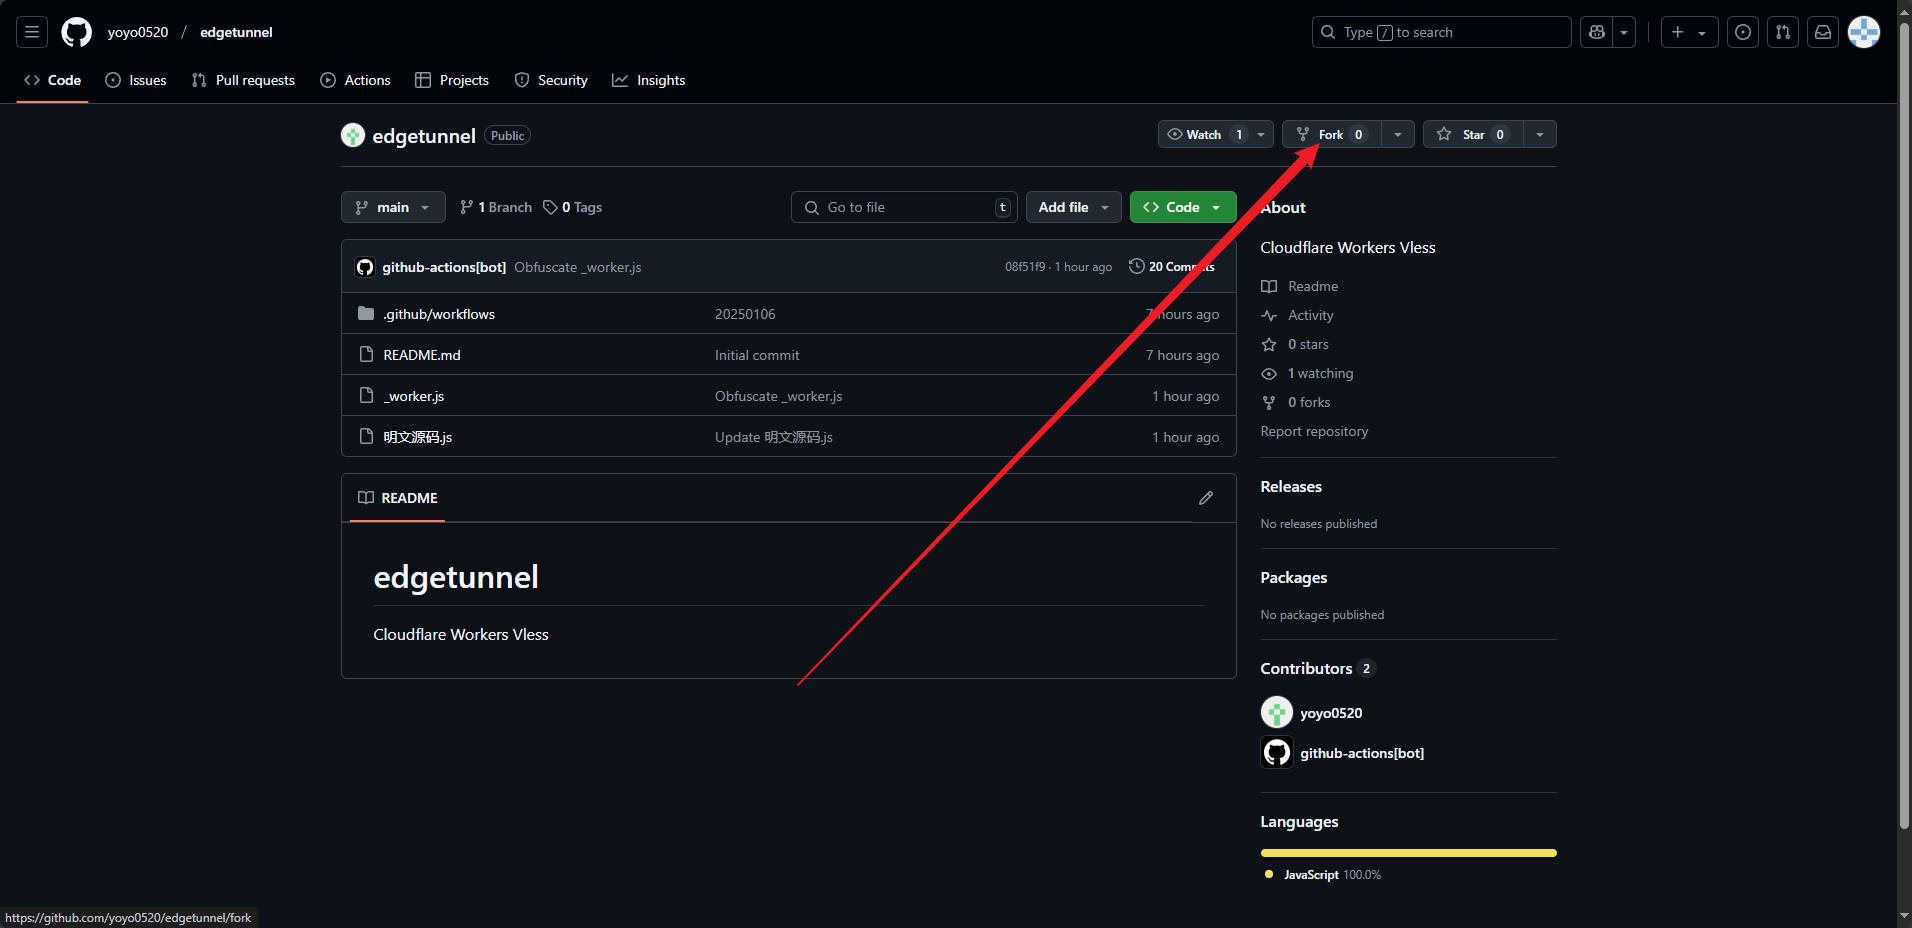
Task: Expand Add file dropdown
Action: coord(1074,207)
